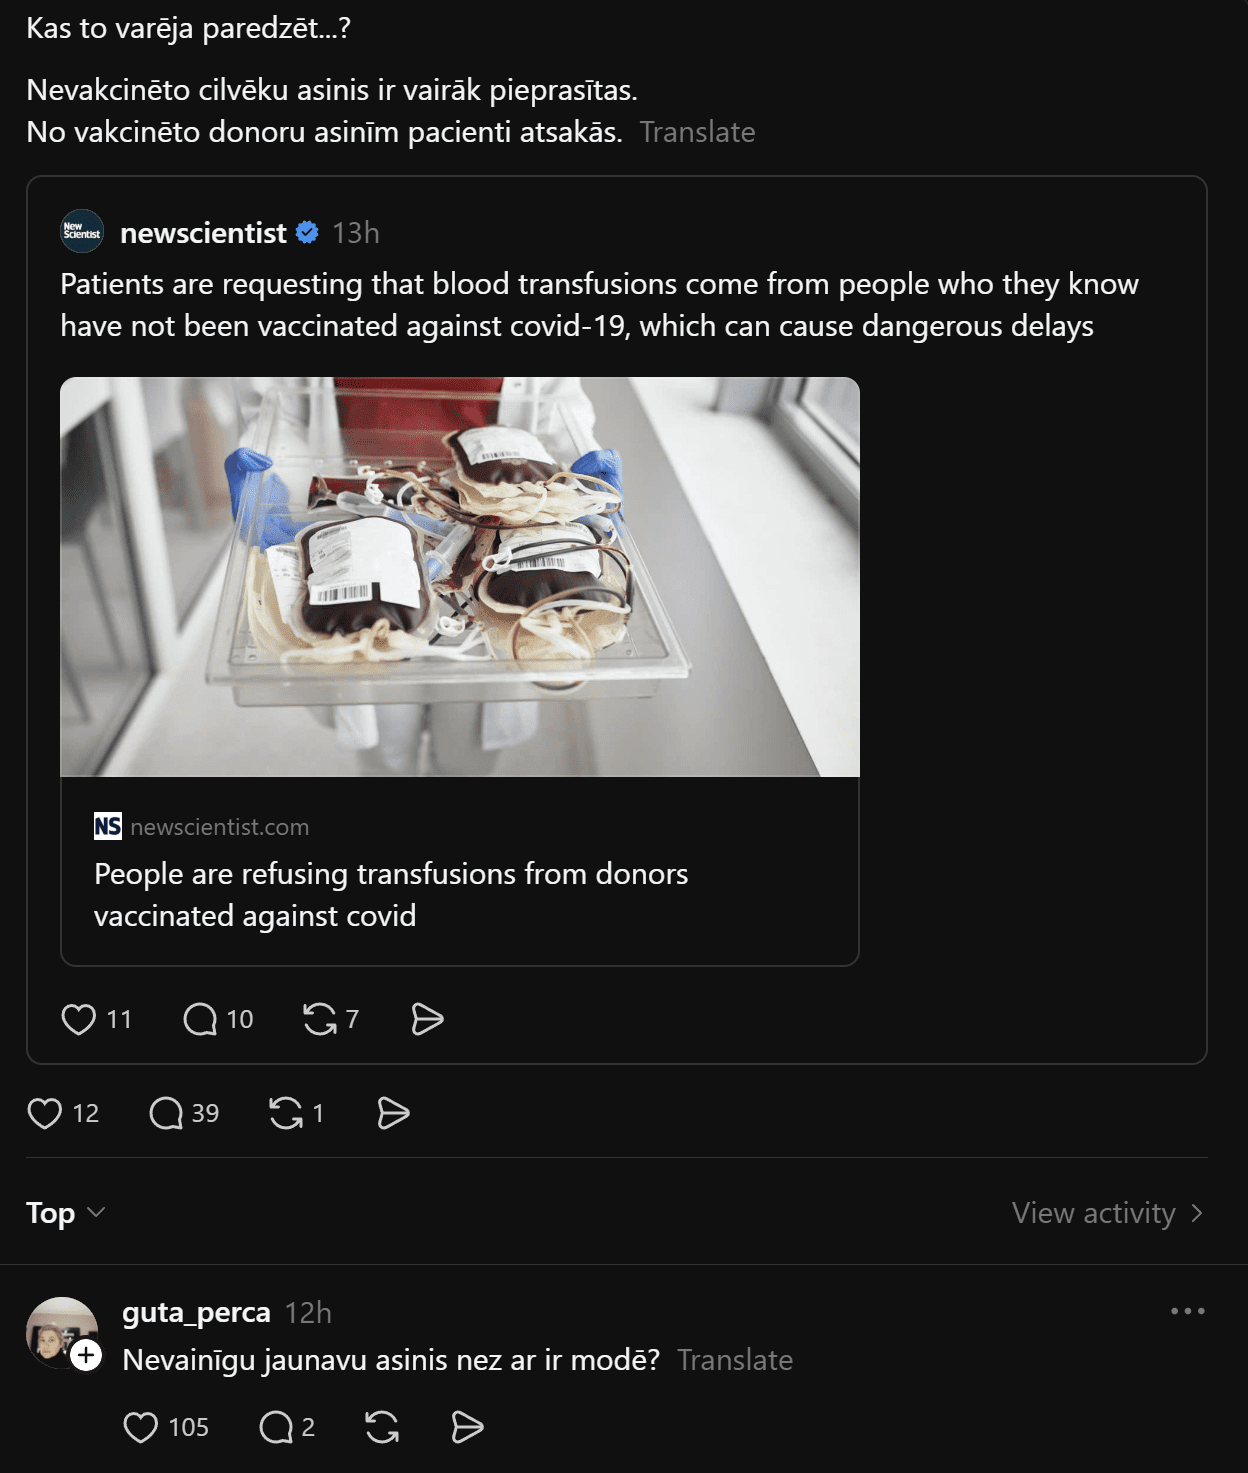Share guta_perca's comment
This screenshot has height=1473, width=1248.
coord(467,1427)
